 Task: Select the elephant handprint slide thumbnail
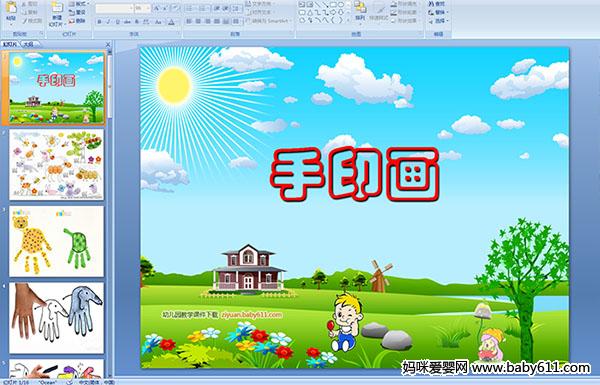point(56,318)
